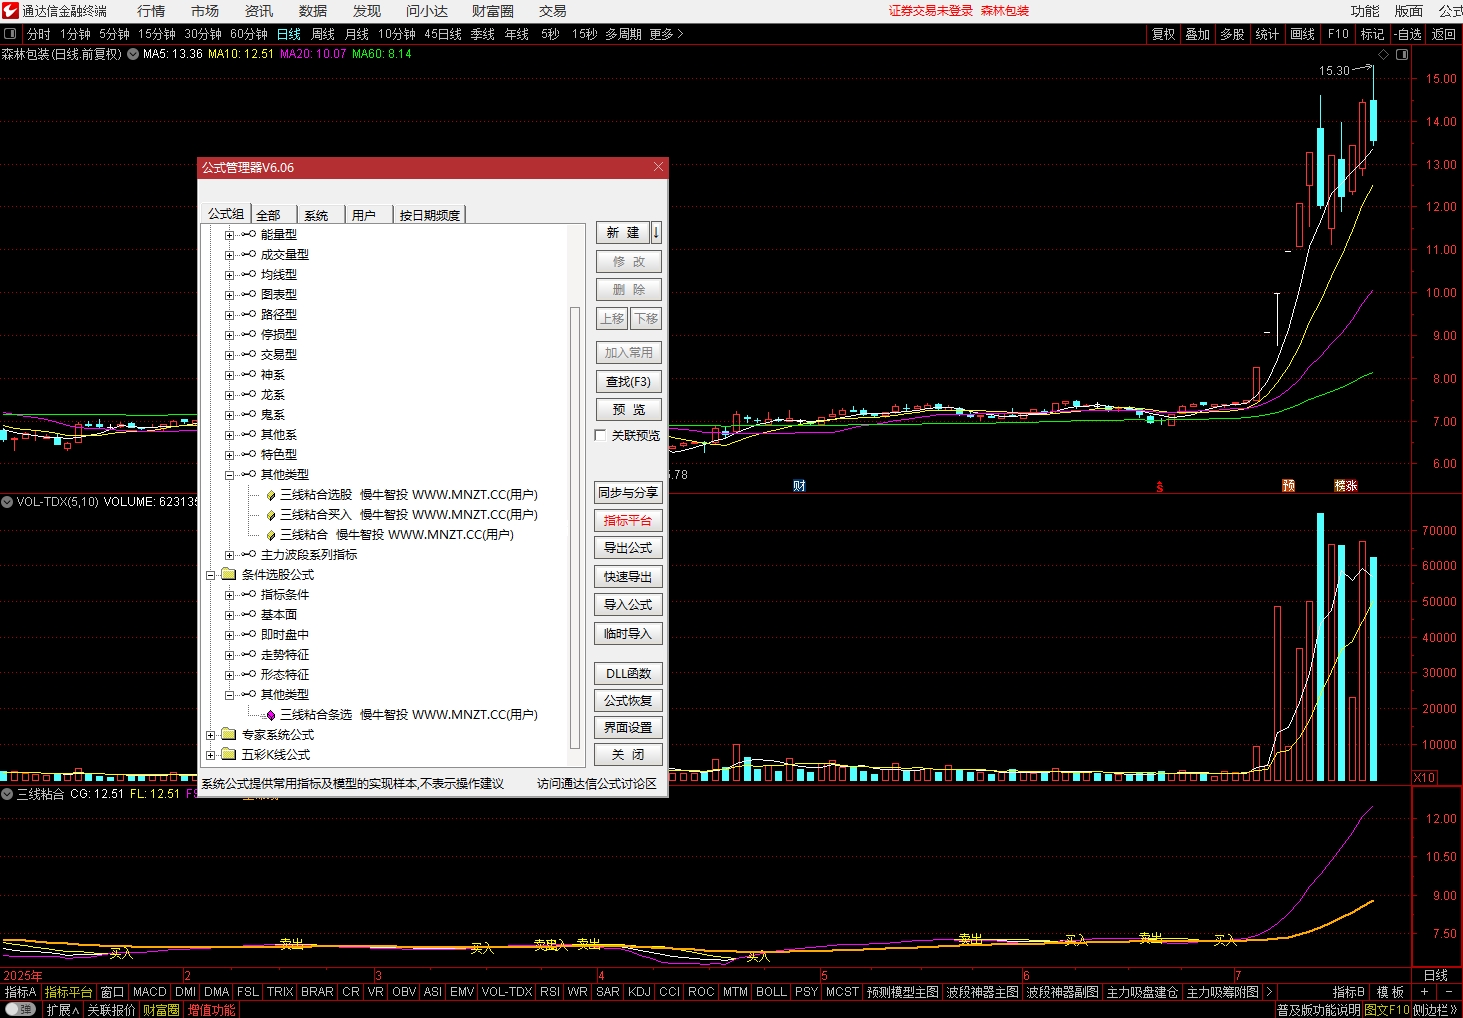Image resolution: width=1463 pixels, height=1018 pixels.
Task: Click the node icon beside 能量型
Action: 248,234
